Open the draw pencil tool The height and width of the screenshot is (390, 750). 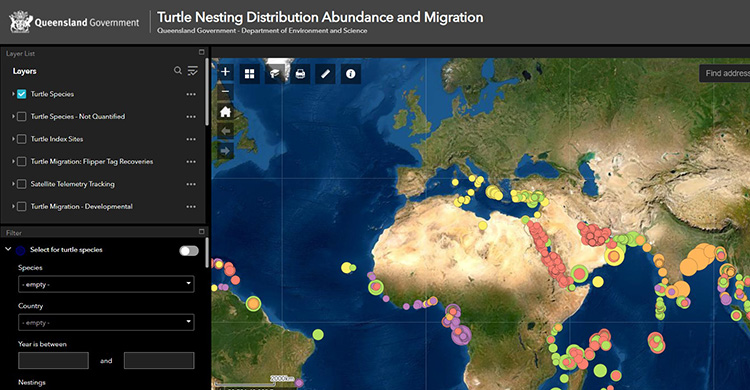tap(325, 74)
